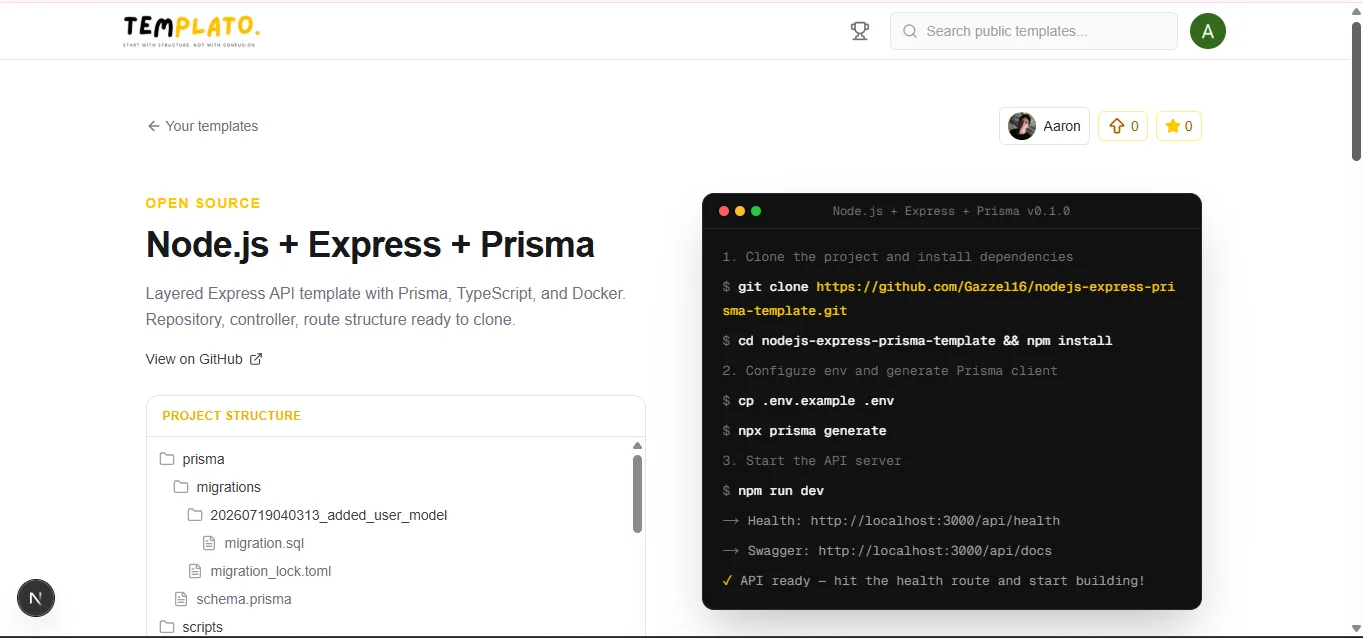Open the green A user avatar menu
The image size is (1363, 638).
tap(1208, 31)
